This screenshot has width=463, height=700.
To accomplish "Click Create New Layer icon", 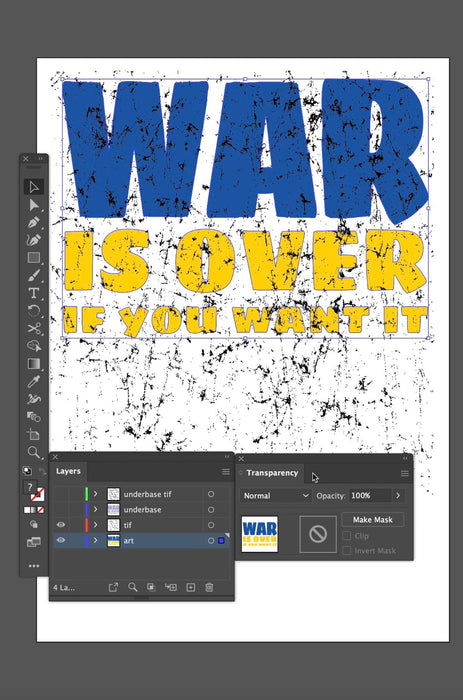I will 191,587.
